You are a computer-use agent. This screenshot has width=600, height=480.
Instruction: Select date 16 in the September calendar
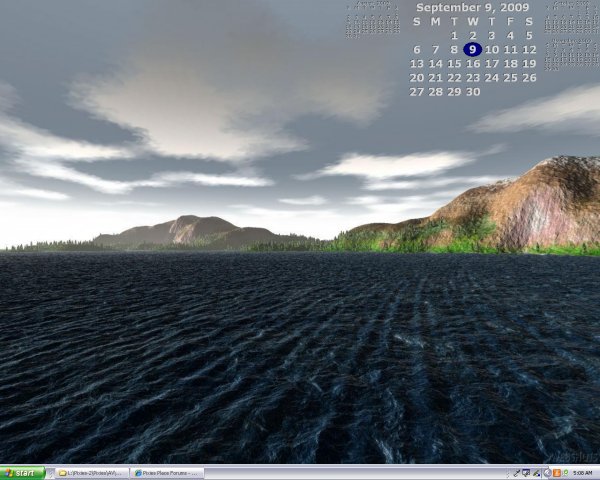click(x=473, y=63)
